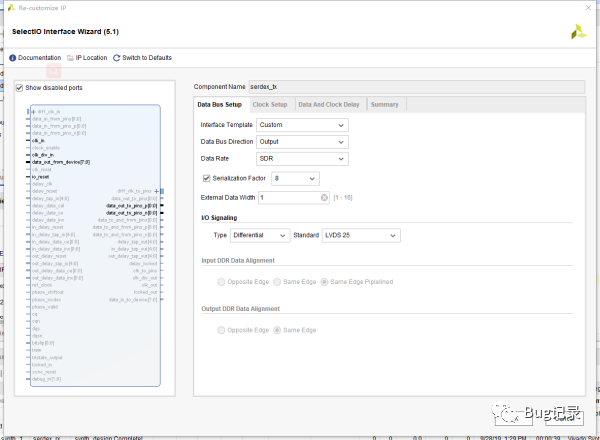Click the Component Name field
Image resolution: width=600 pixels, height=440 pixels.
pos(416,87)
